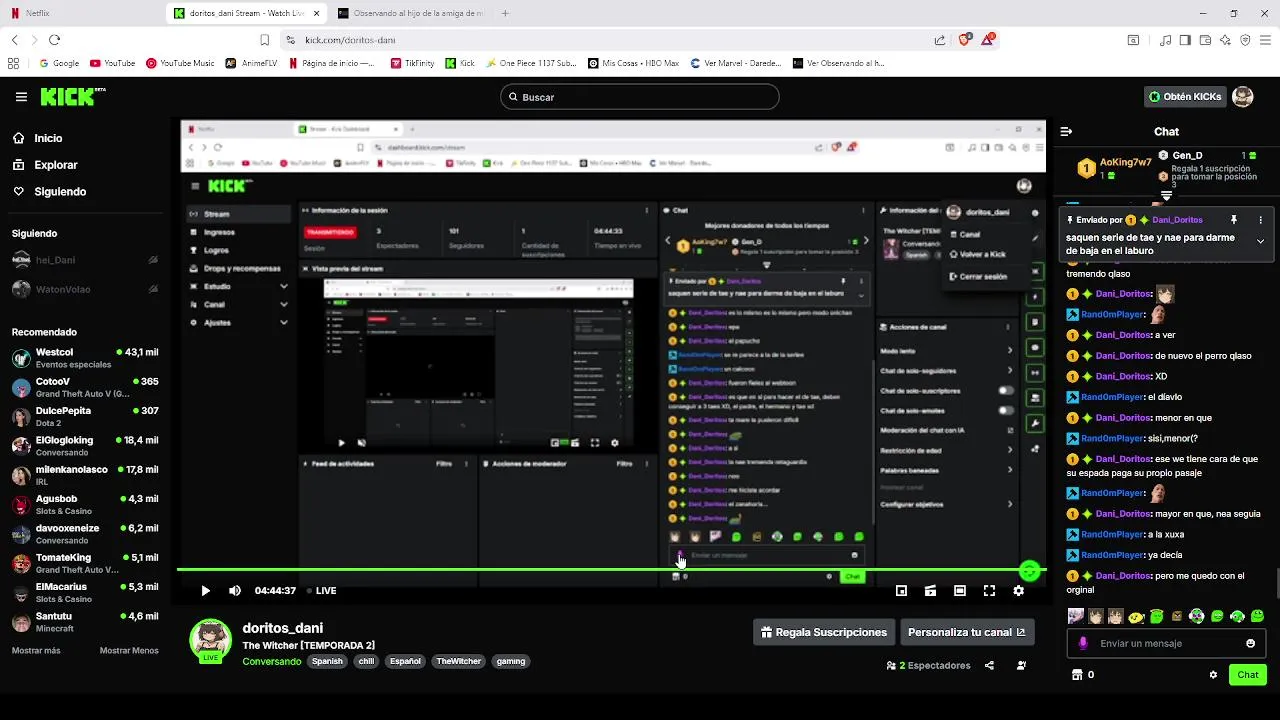Screen dimensions: 1280x720
Task: Focus the Enviar un mensaje field
Action: [1166, 643]
